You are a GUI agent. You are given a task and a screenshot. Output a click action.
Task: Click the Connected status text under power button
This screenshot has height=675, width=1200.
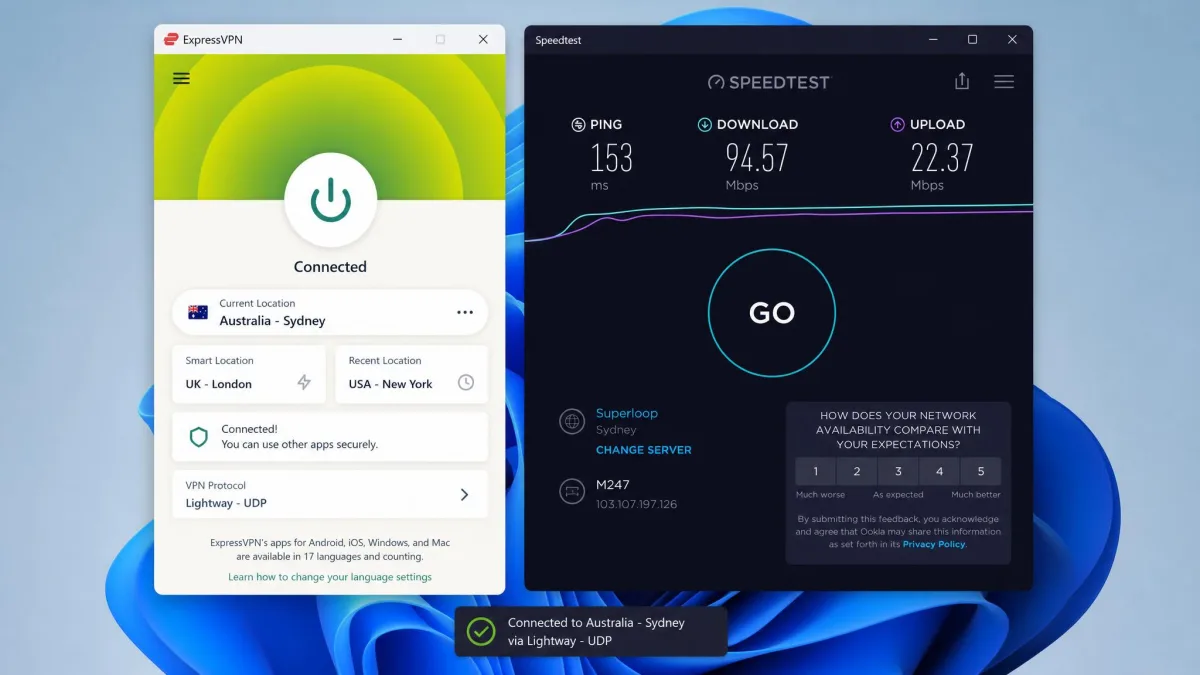click(x=330, y=267)
